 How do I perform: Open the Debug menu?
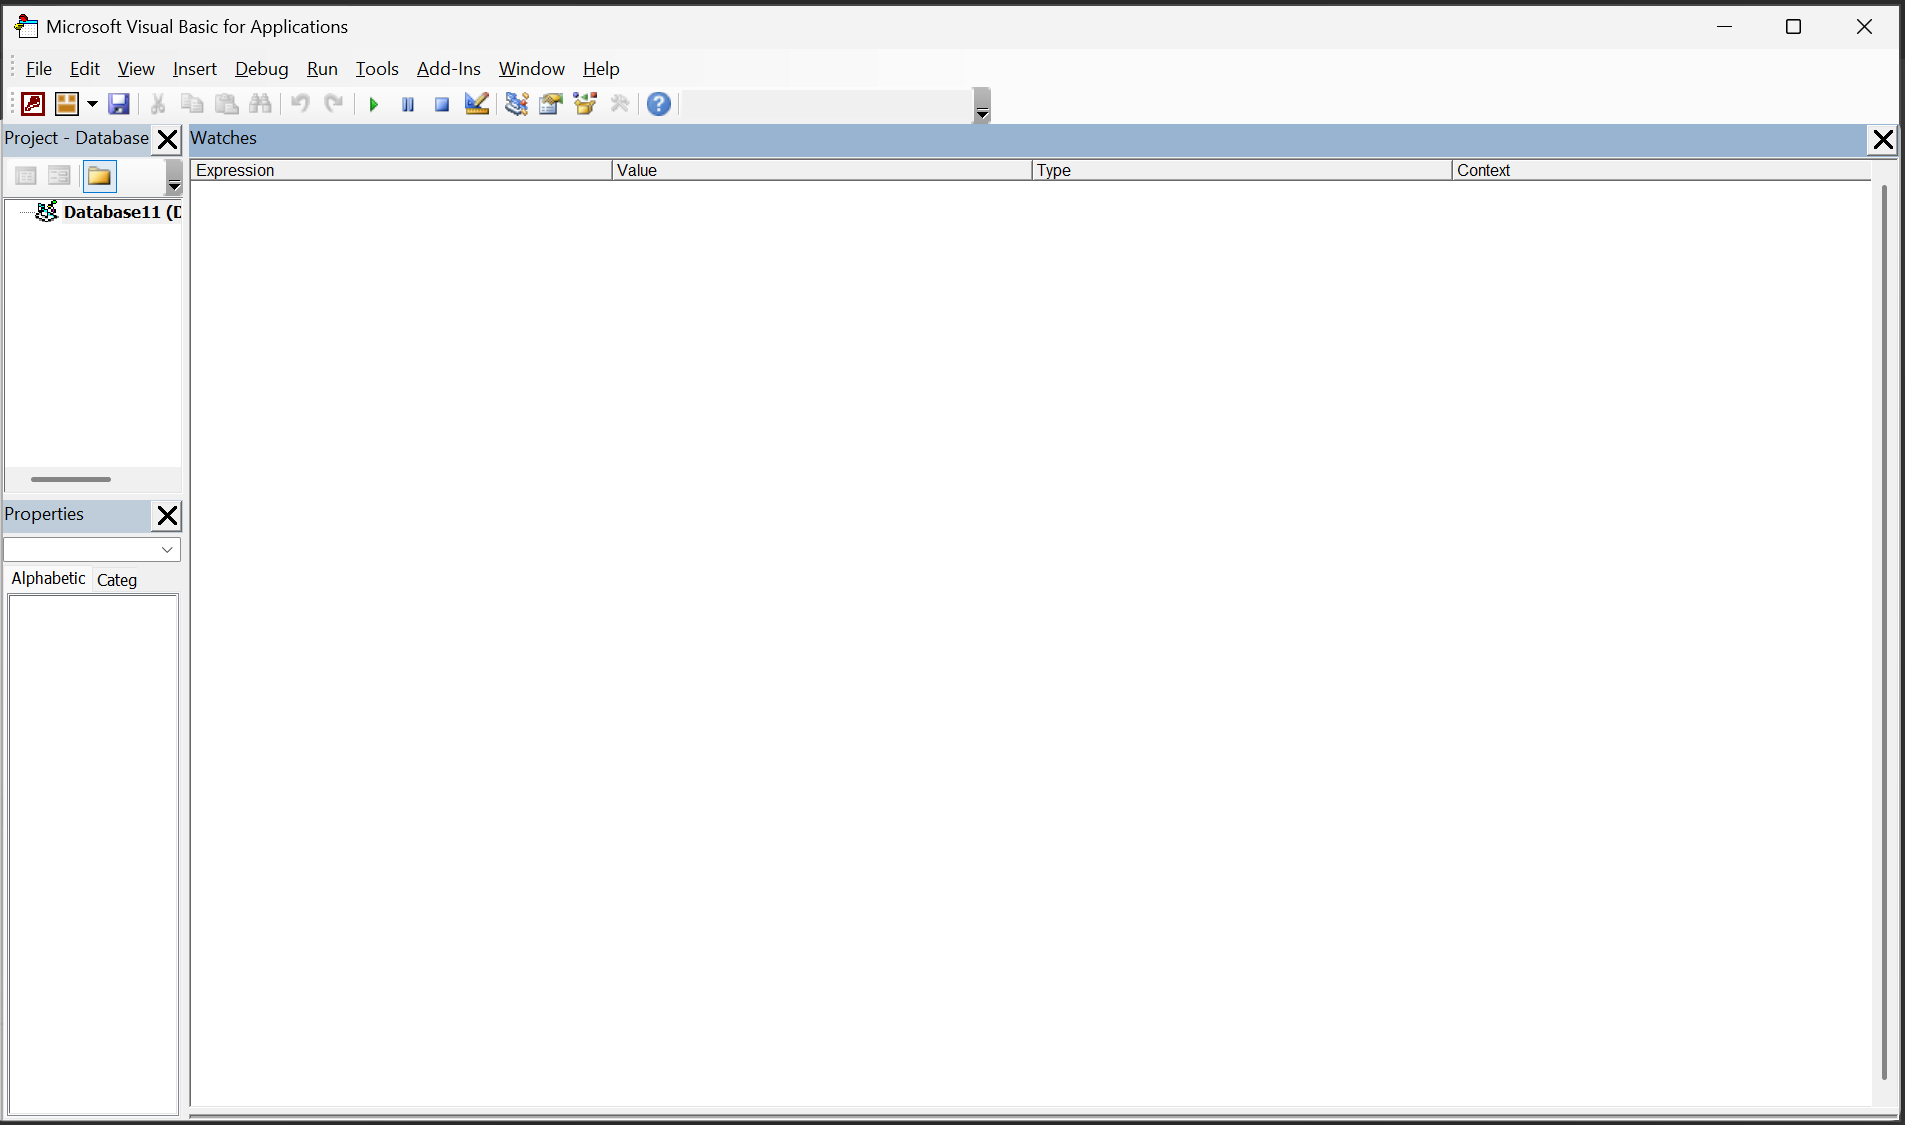point(262,69)
